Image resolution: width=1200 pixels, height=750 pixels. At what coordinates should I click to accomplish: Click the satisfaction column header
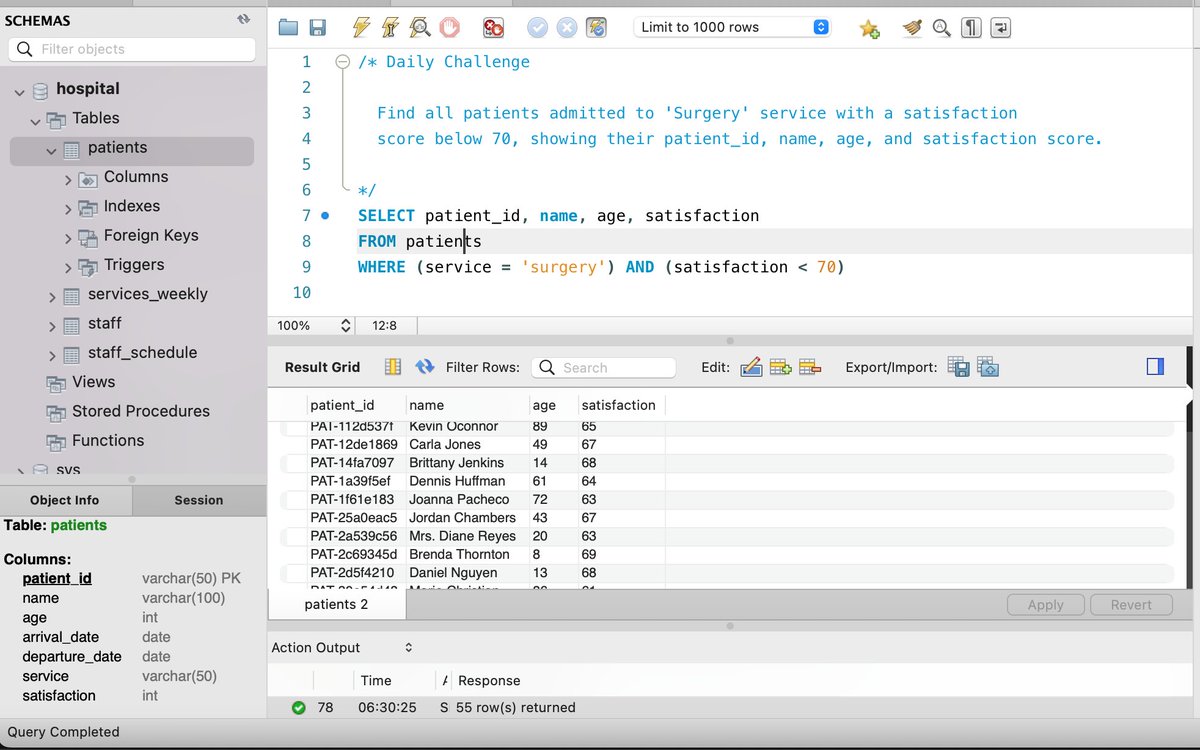click(621, 405)
